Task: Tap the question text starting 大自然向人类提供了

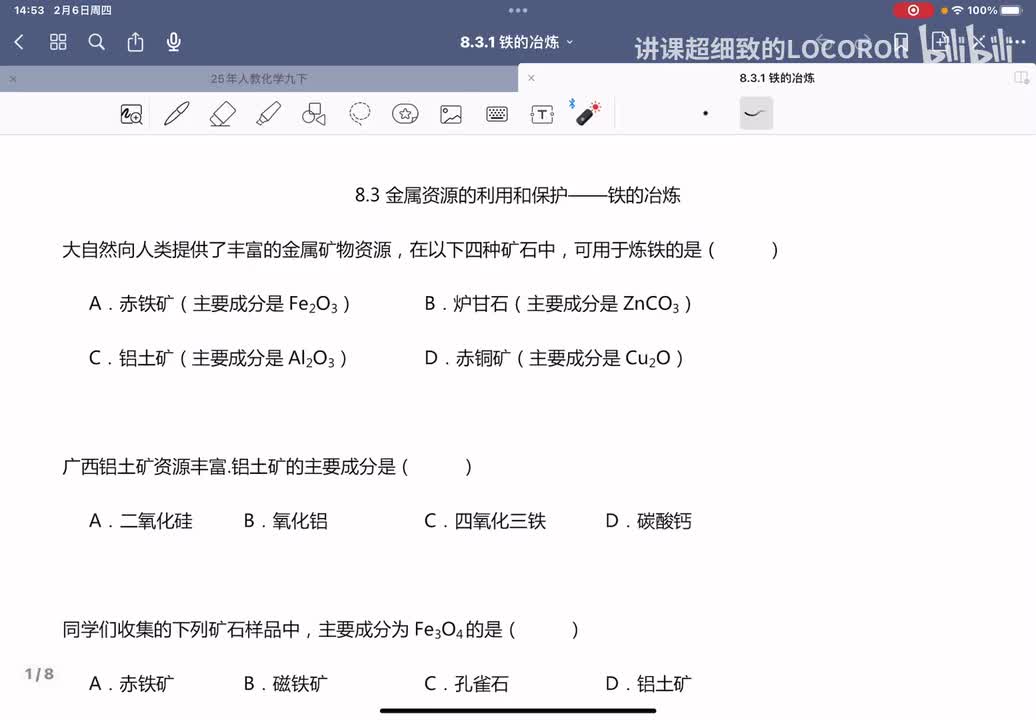Action: (420, 250)
